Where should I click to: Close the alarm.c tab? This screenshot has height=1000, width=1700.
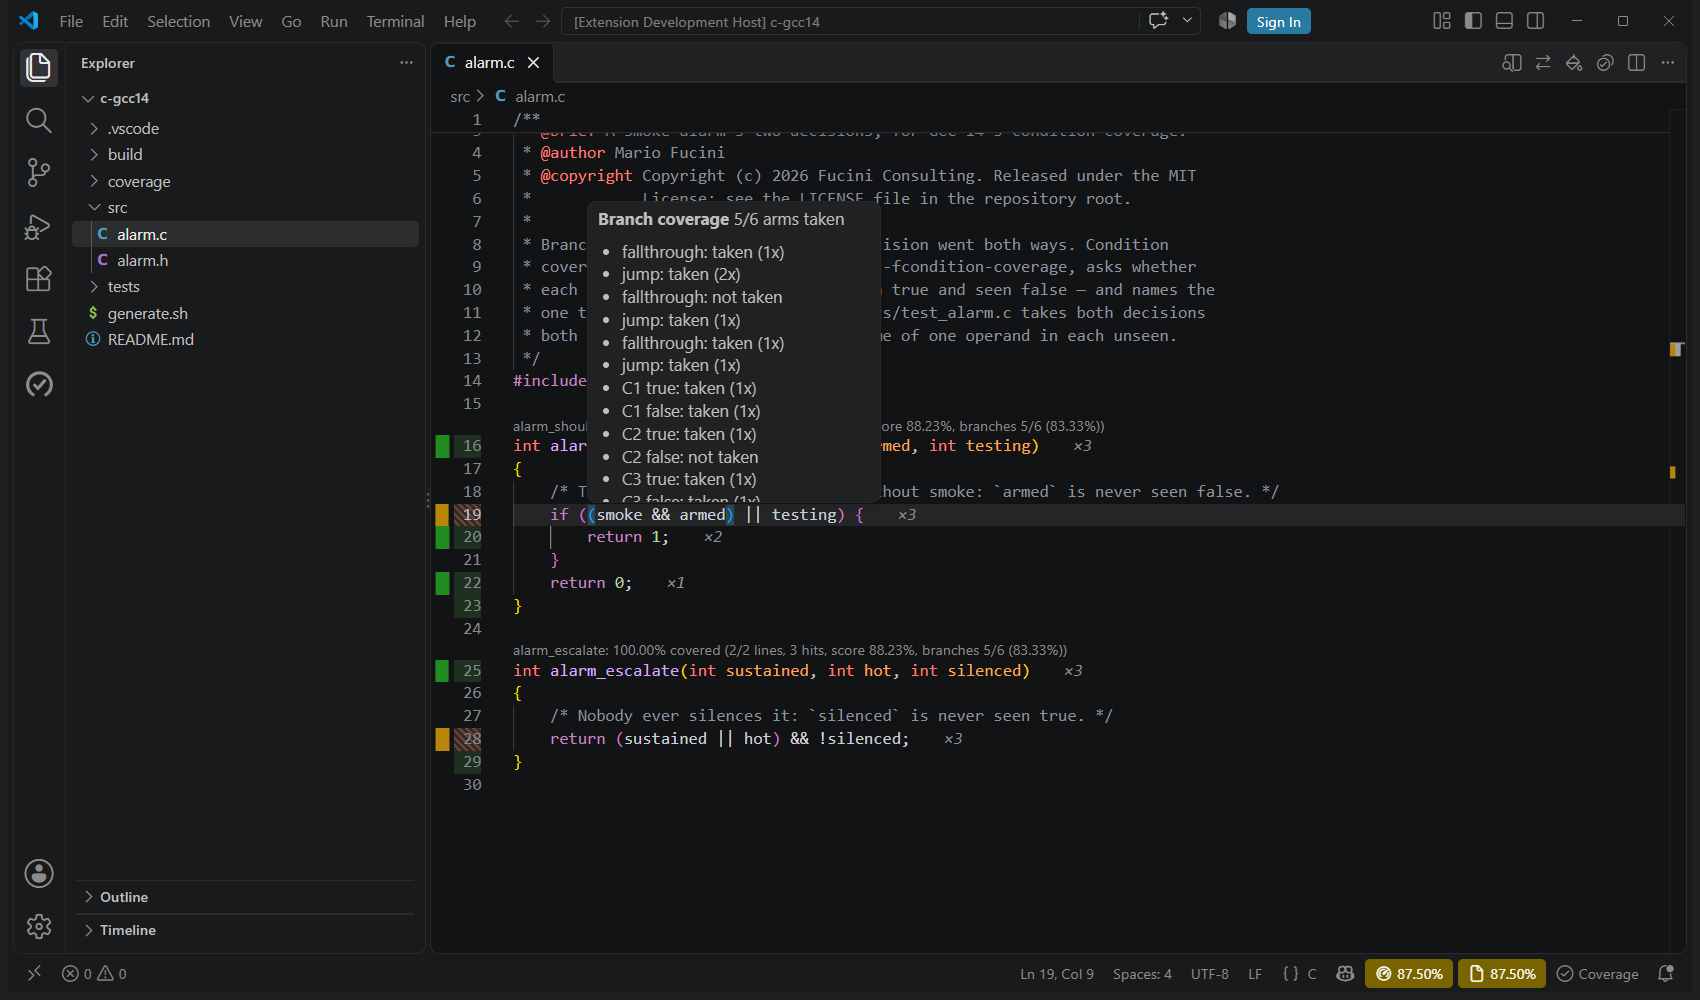[534, 63]
